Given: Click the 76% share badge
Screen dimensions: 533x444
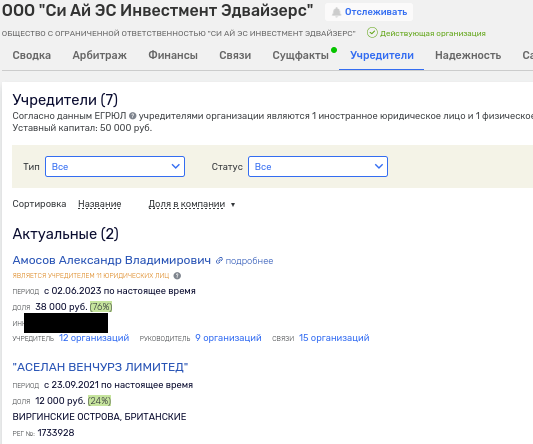Looking at the screenshot, I should [x=101, y=307].
